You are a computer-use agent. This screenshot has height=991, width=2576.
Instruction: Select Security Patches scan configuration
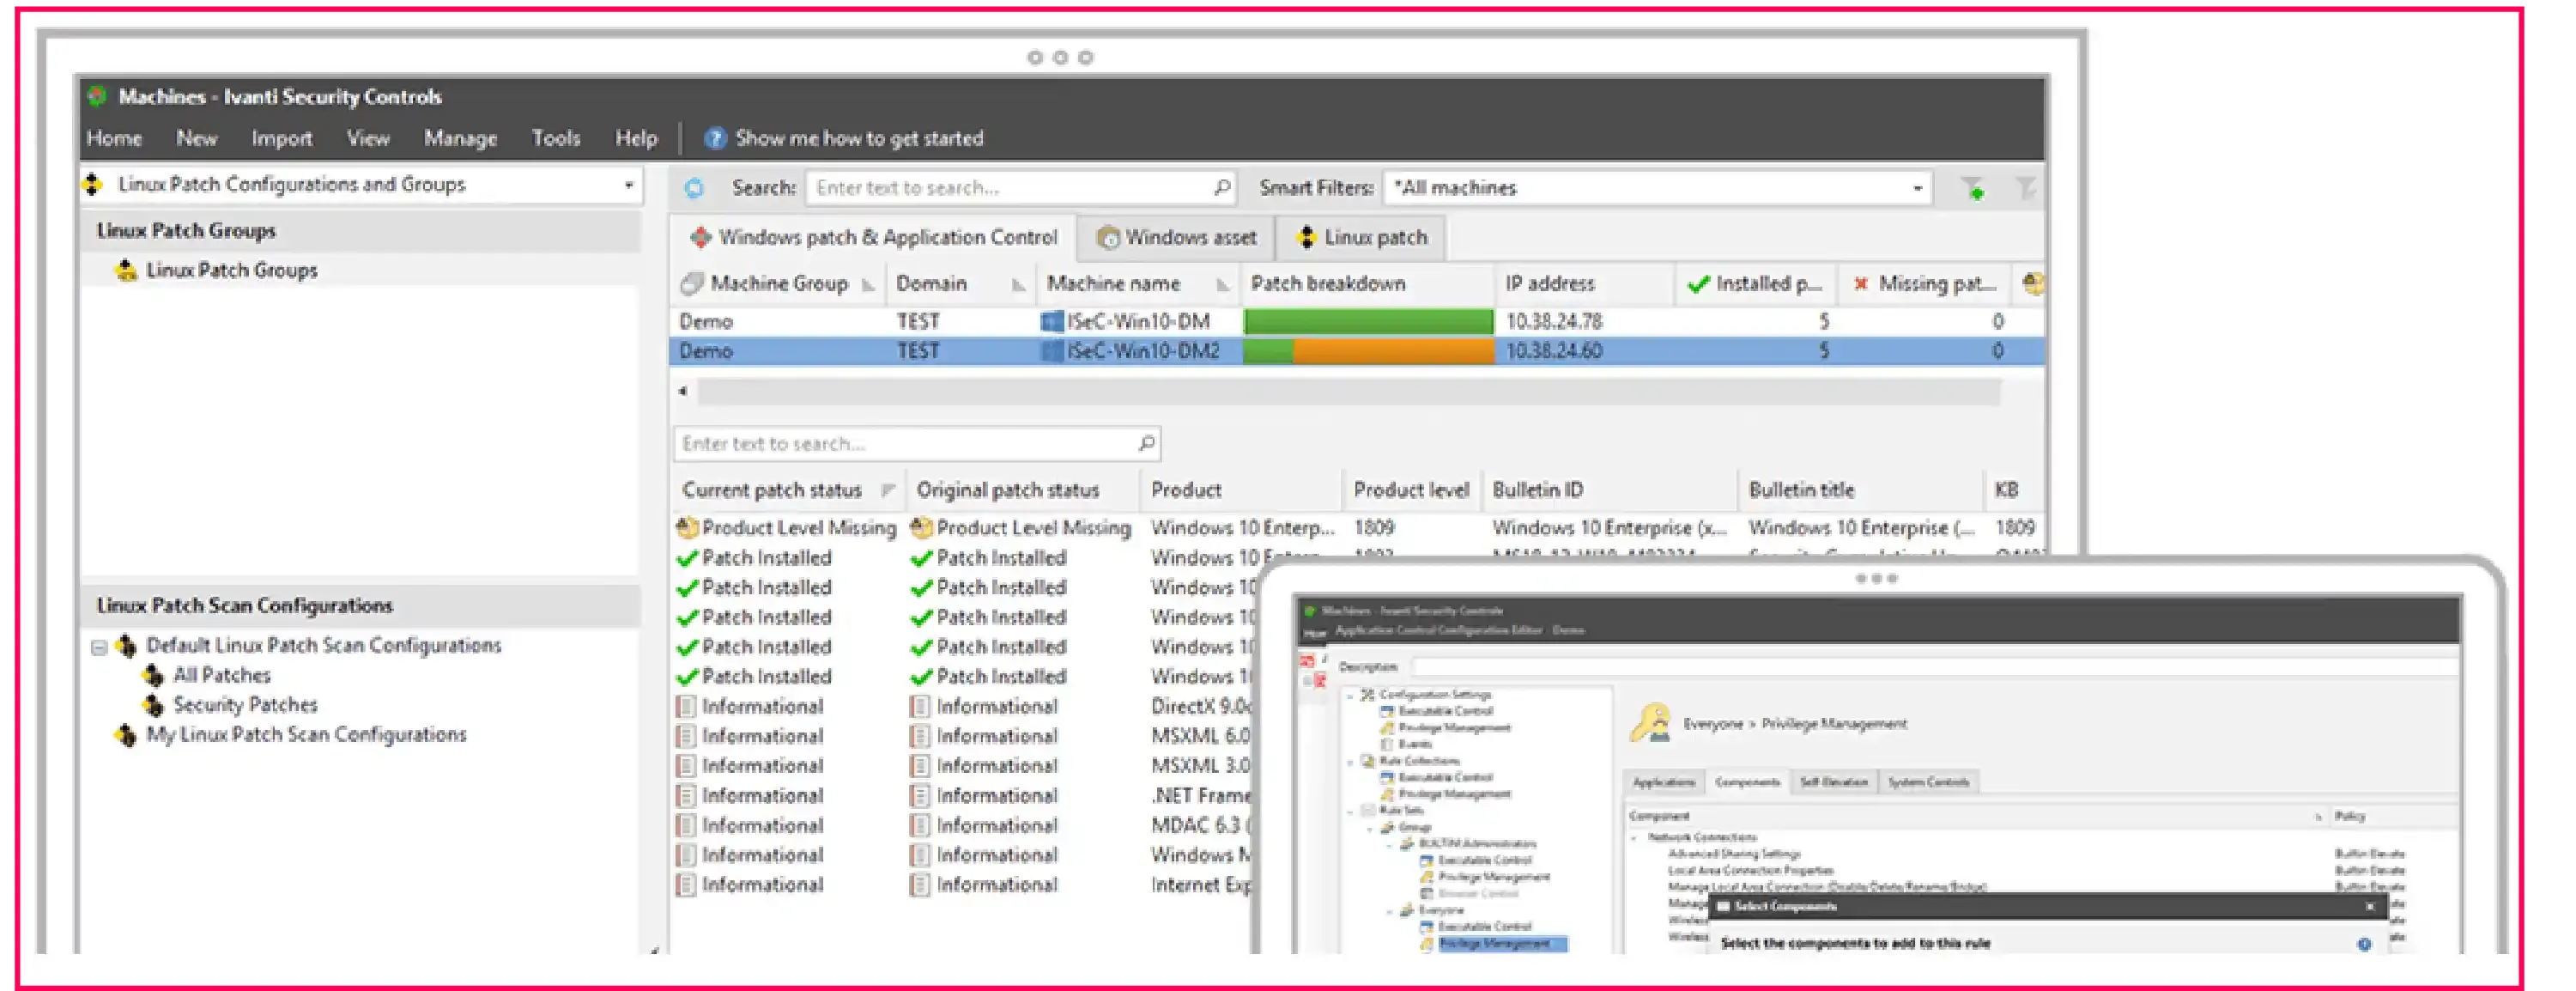tap(245, 705)
